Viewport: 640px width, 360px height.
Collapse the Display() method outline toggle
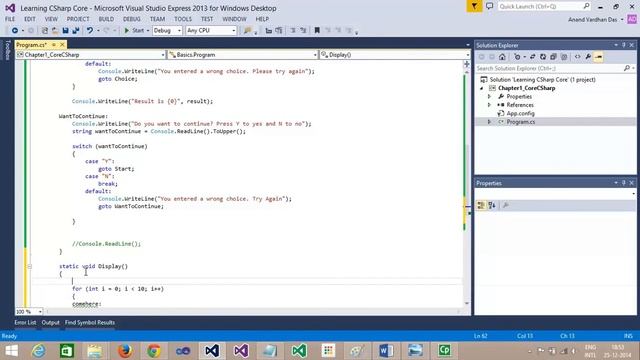coord(29,266)
